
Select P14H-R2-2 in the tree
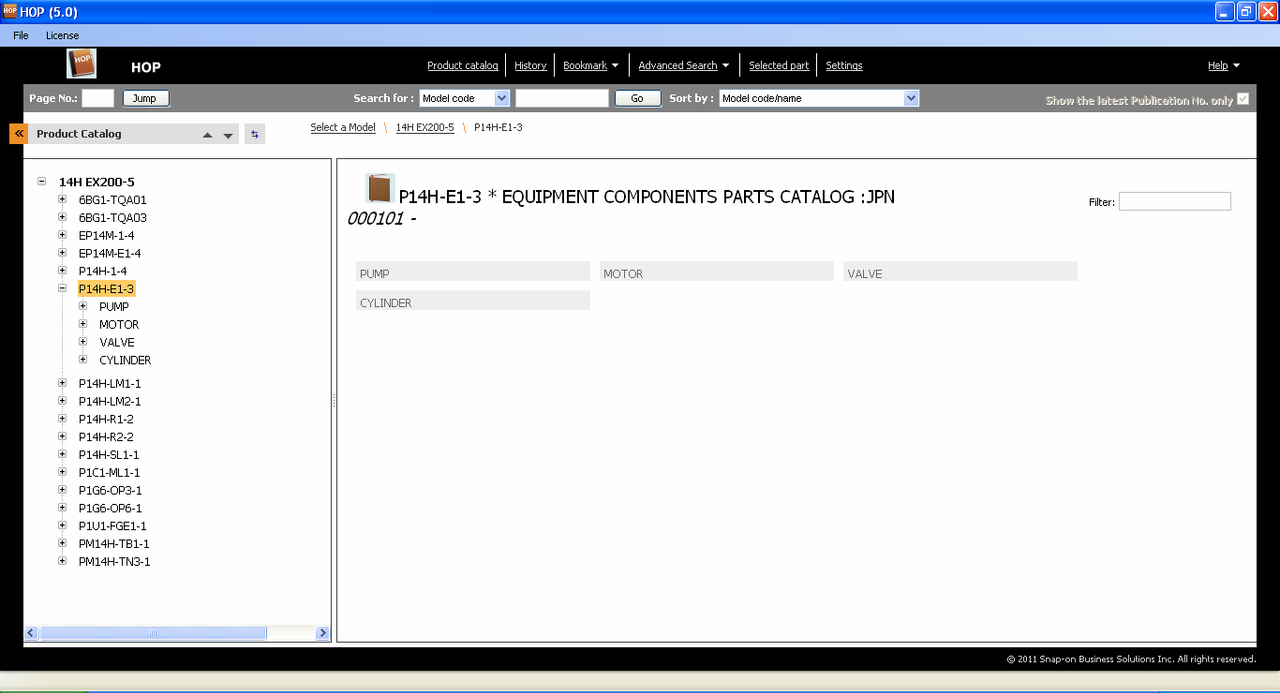tap(106, 437)
